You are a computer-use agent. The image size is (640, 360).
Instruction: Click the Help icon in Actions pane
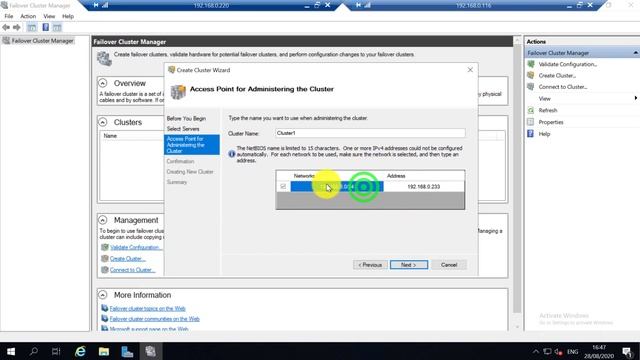(x=531, y=133)
